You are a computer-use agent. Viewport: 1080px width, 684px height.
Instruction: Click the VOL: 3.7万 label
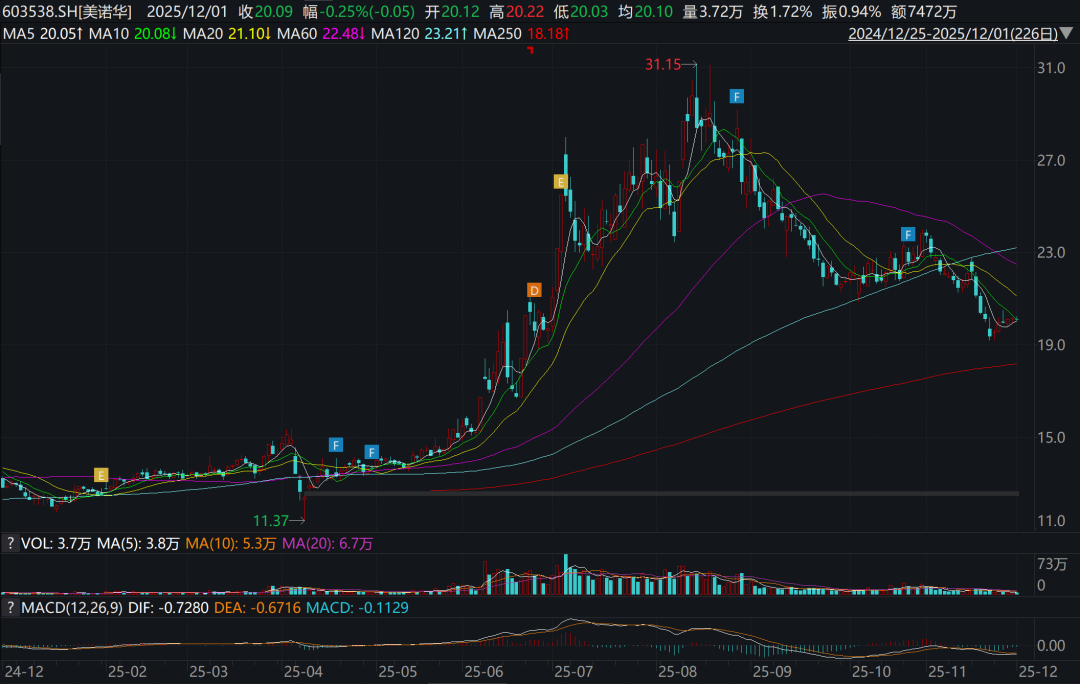pyautogui.click(x=56, y=543)
